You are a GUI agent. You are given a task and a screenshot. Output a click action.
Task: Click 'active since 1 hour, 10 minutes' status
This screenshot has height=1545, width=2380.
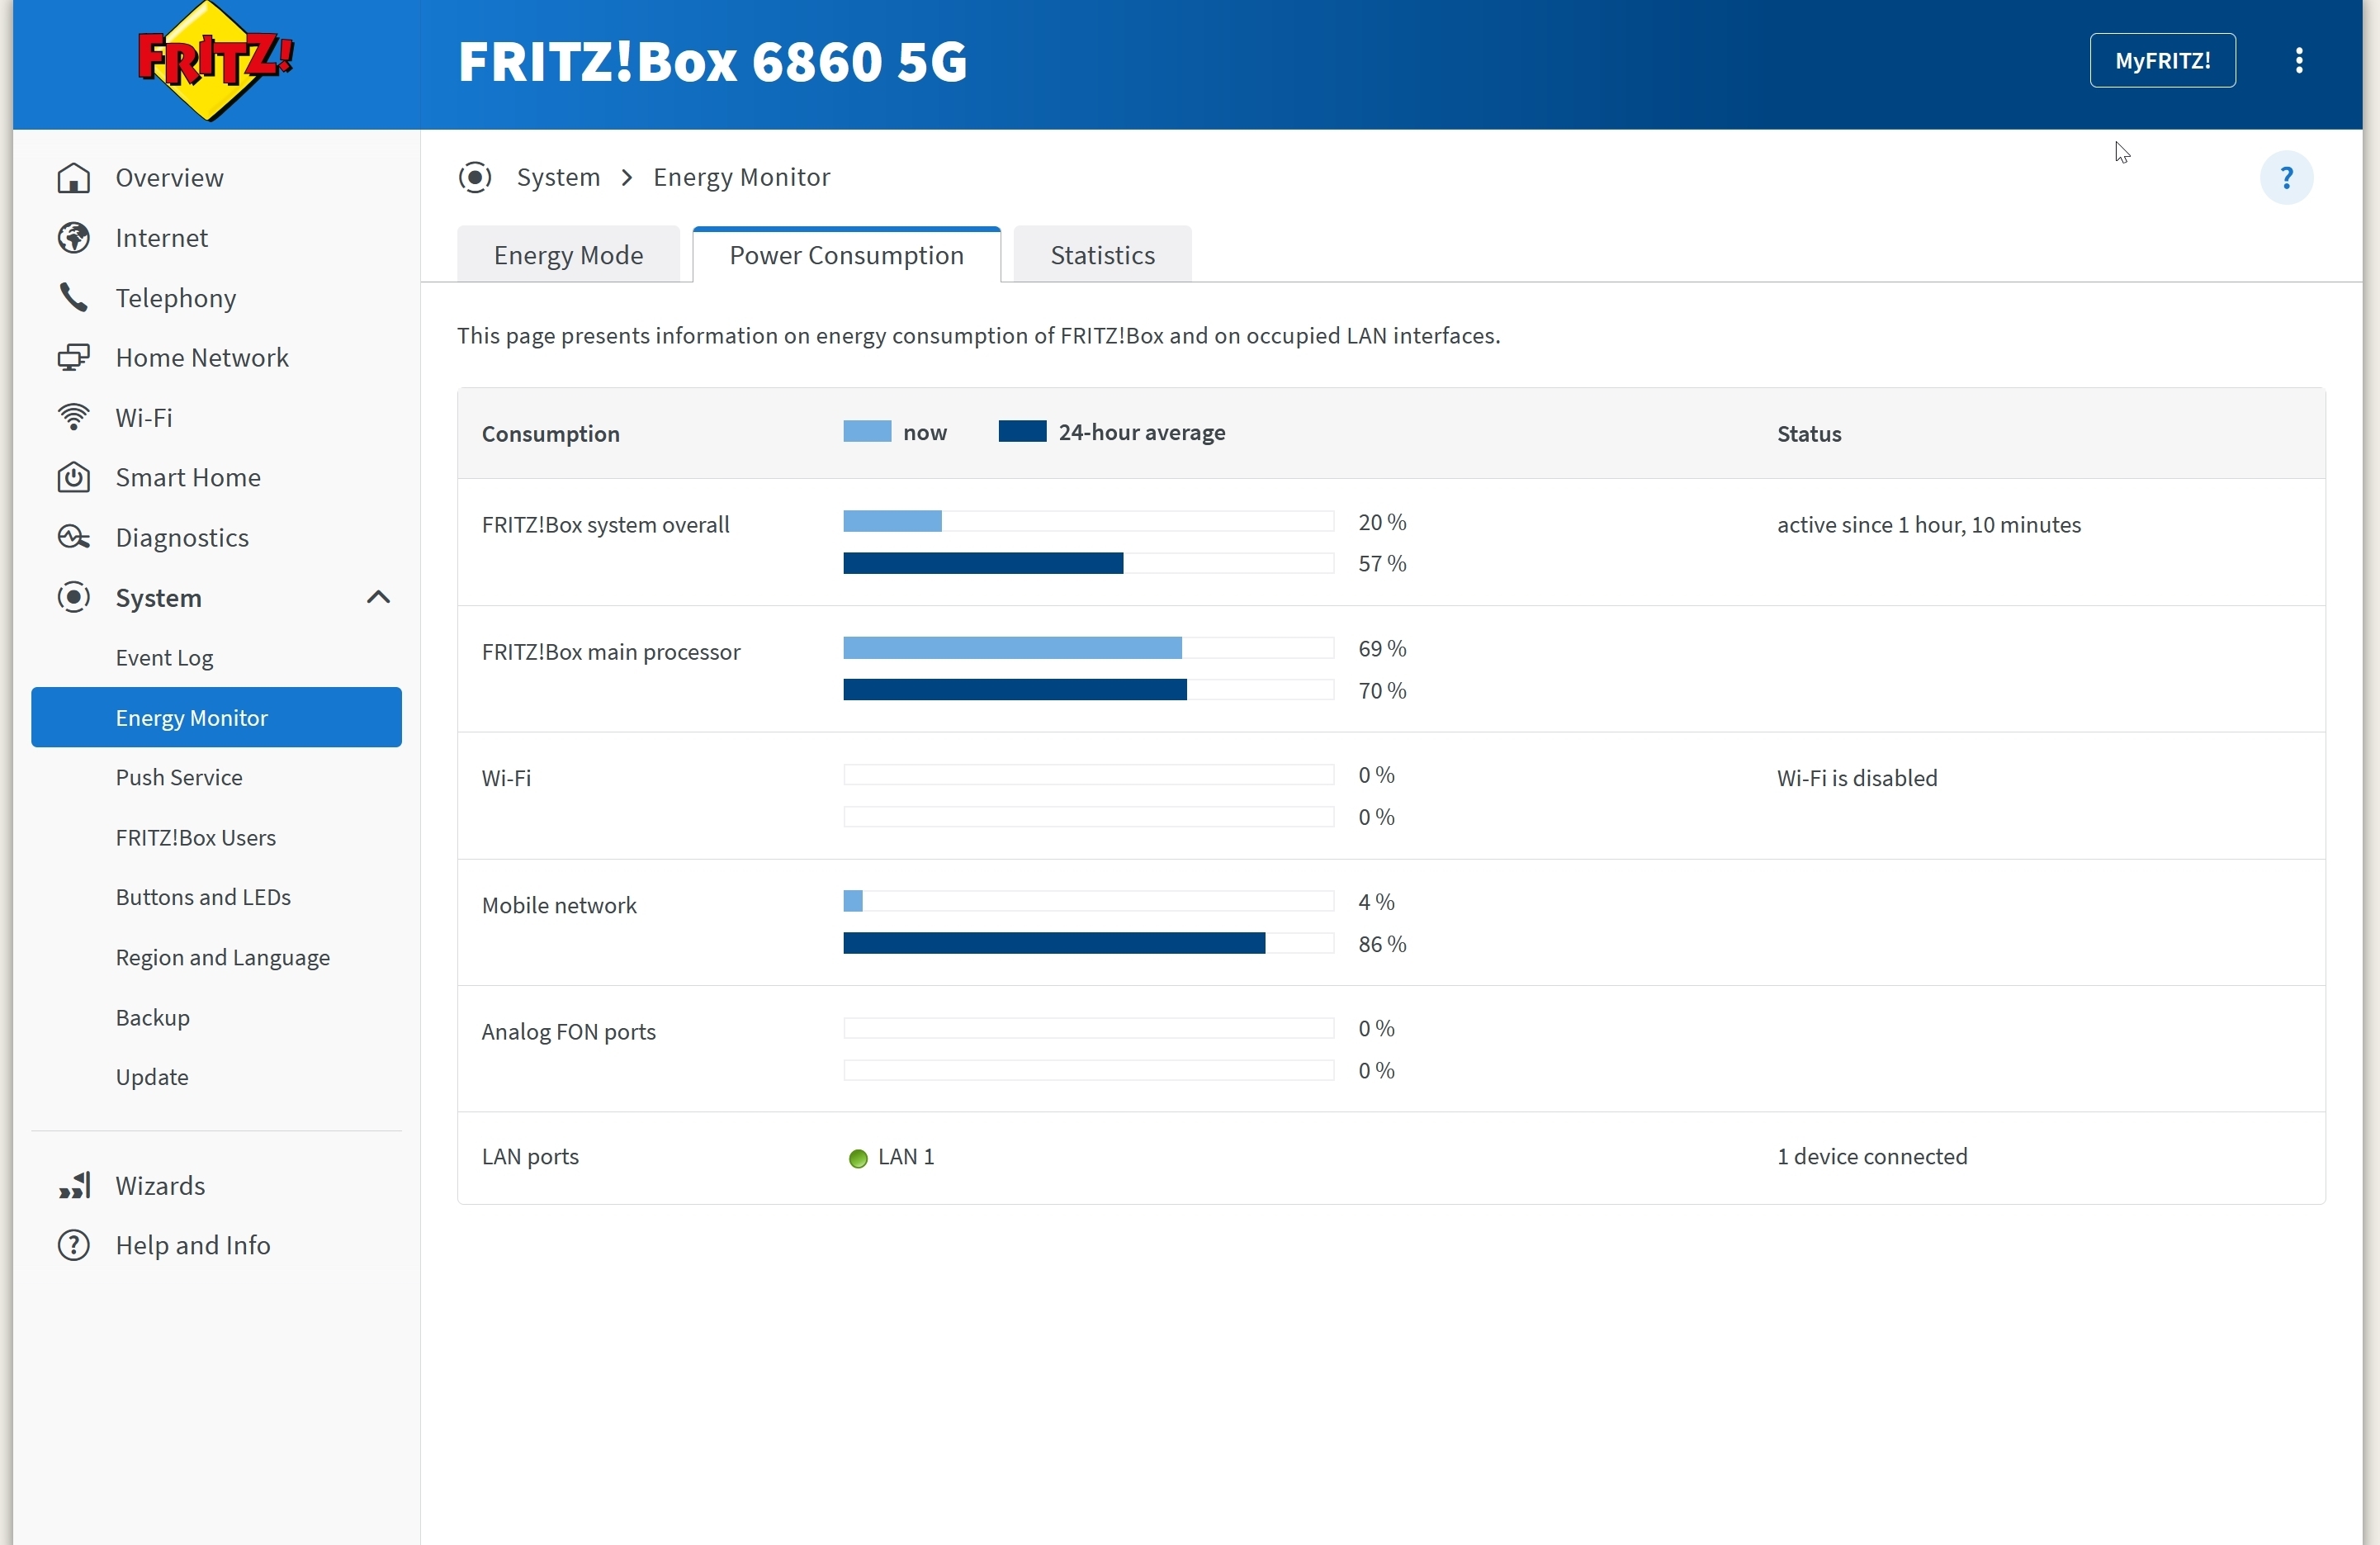1928,525
